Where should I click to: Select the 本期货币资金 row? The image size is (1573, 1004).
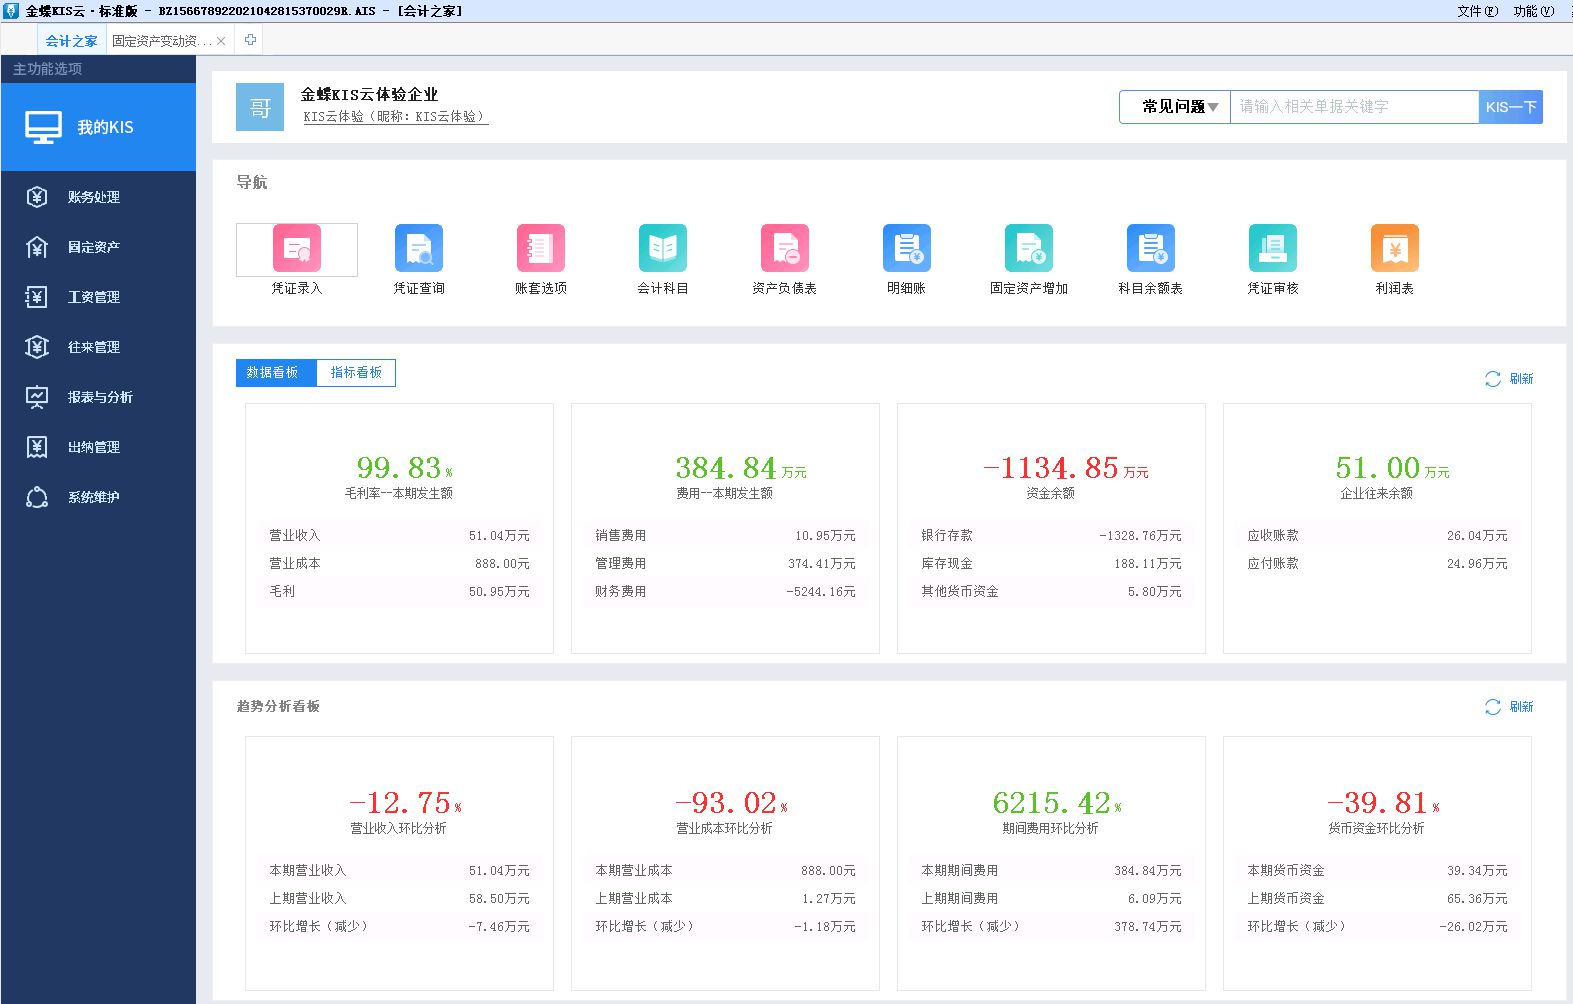tap(1377, 871)
